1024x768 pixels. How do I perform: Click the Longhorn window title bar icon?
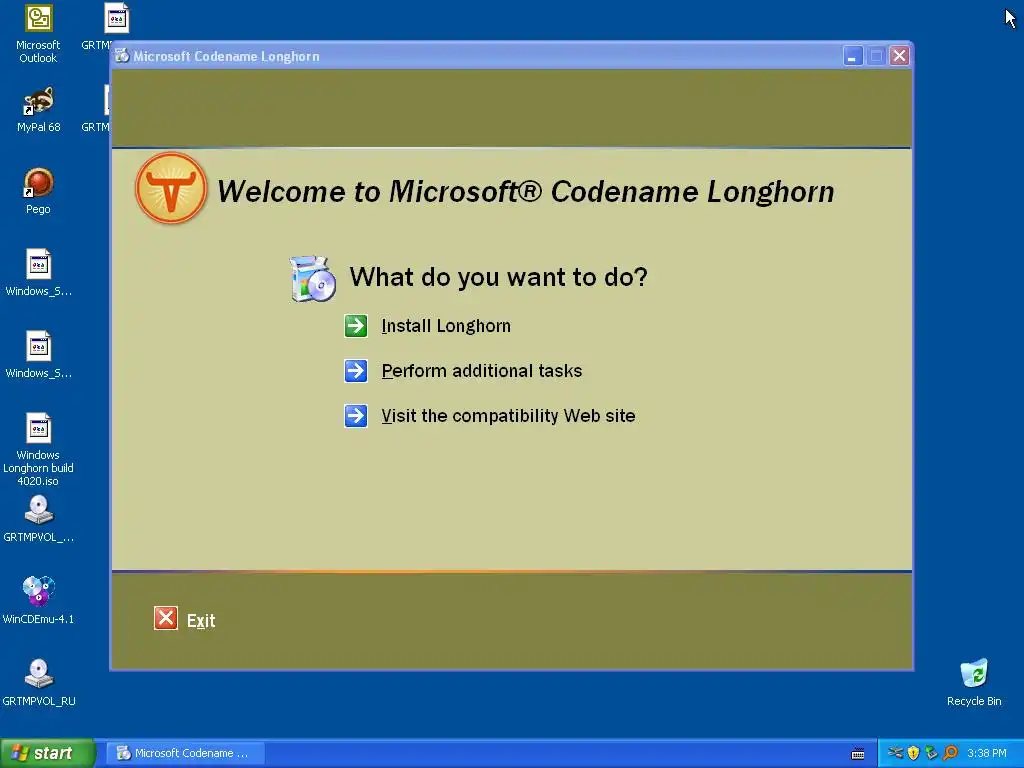click(x=122, y=56)
